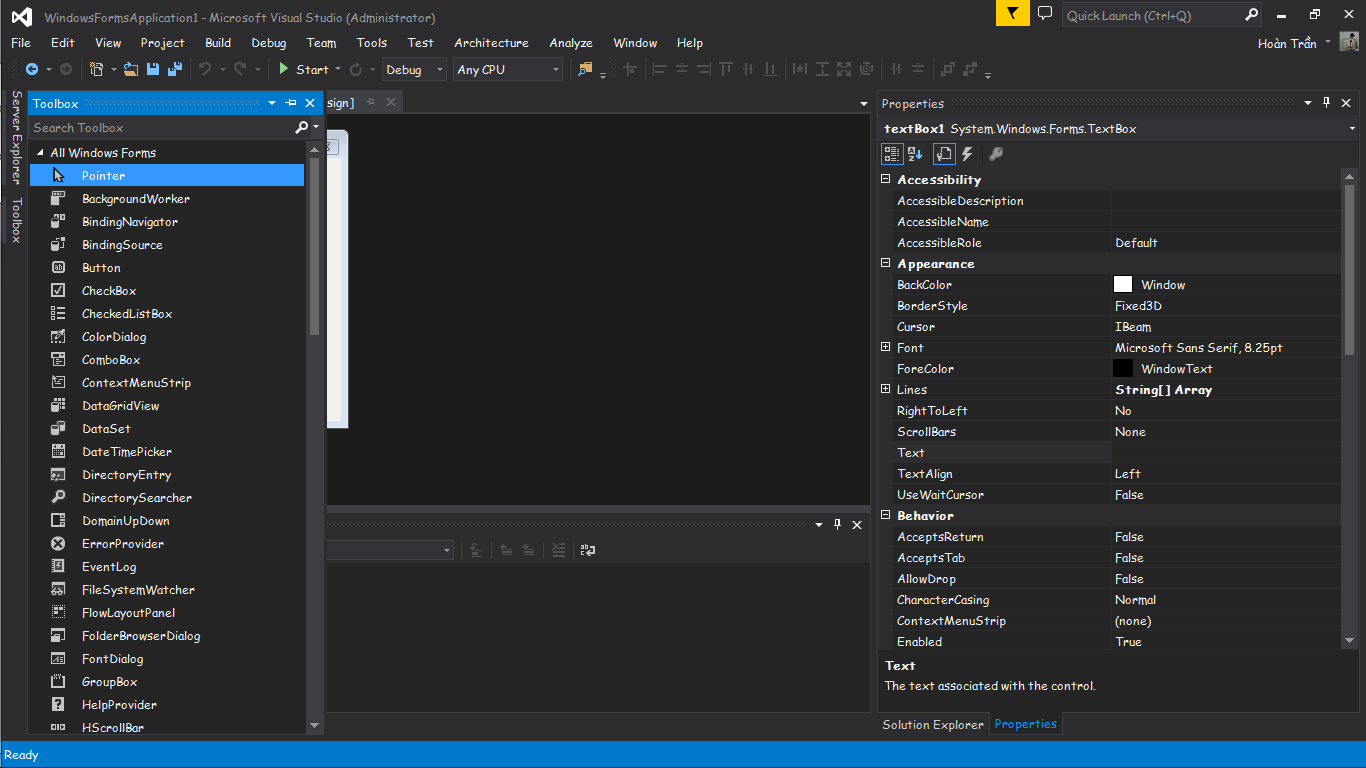Click the New Project toolbar icon
The height and width of the screenshot is (768, 1366).
coord(96,69)
